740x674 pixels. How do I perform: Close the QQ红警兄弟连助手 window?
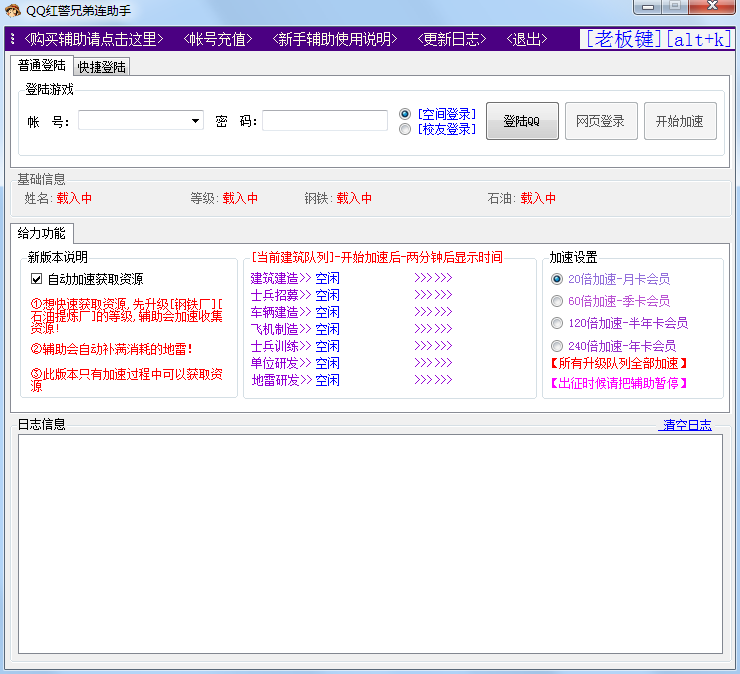713,7
